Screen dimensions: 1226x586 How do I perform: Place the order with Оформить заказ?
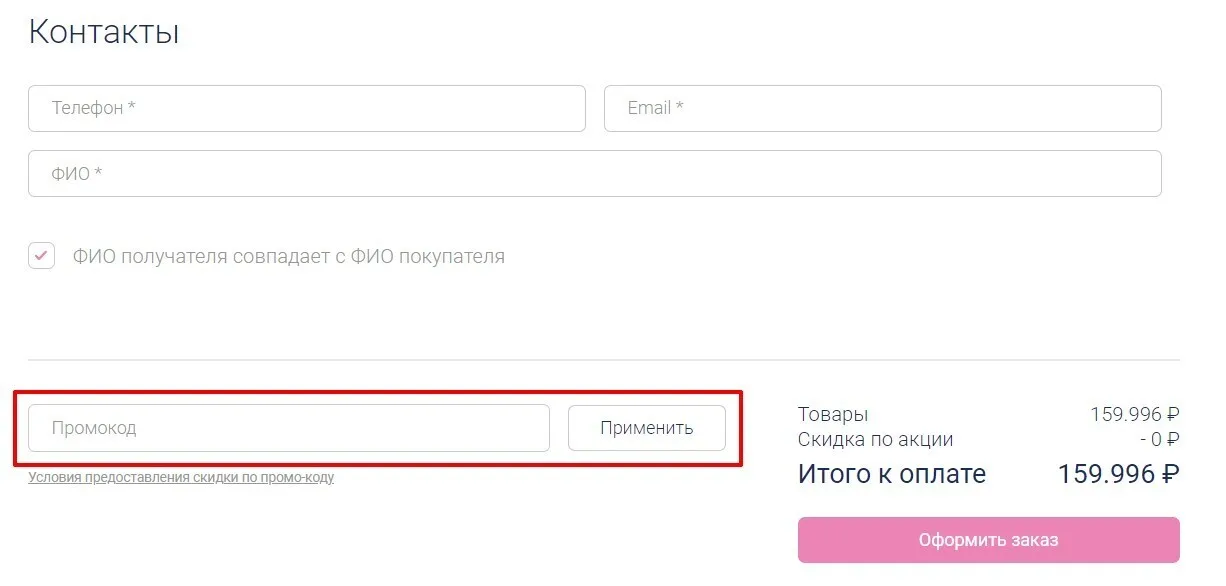(x=989, y=540)
